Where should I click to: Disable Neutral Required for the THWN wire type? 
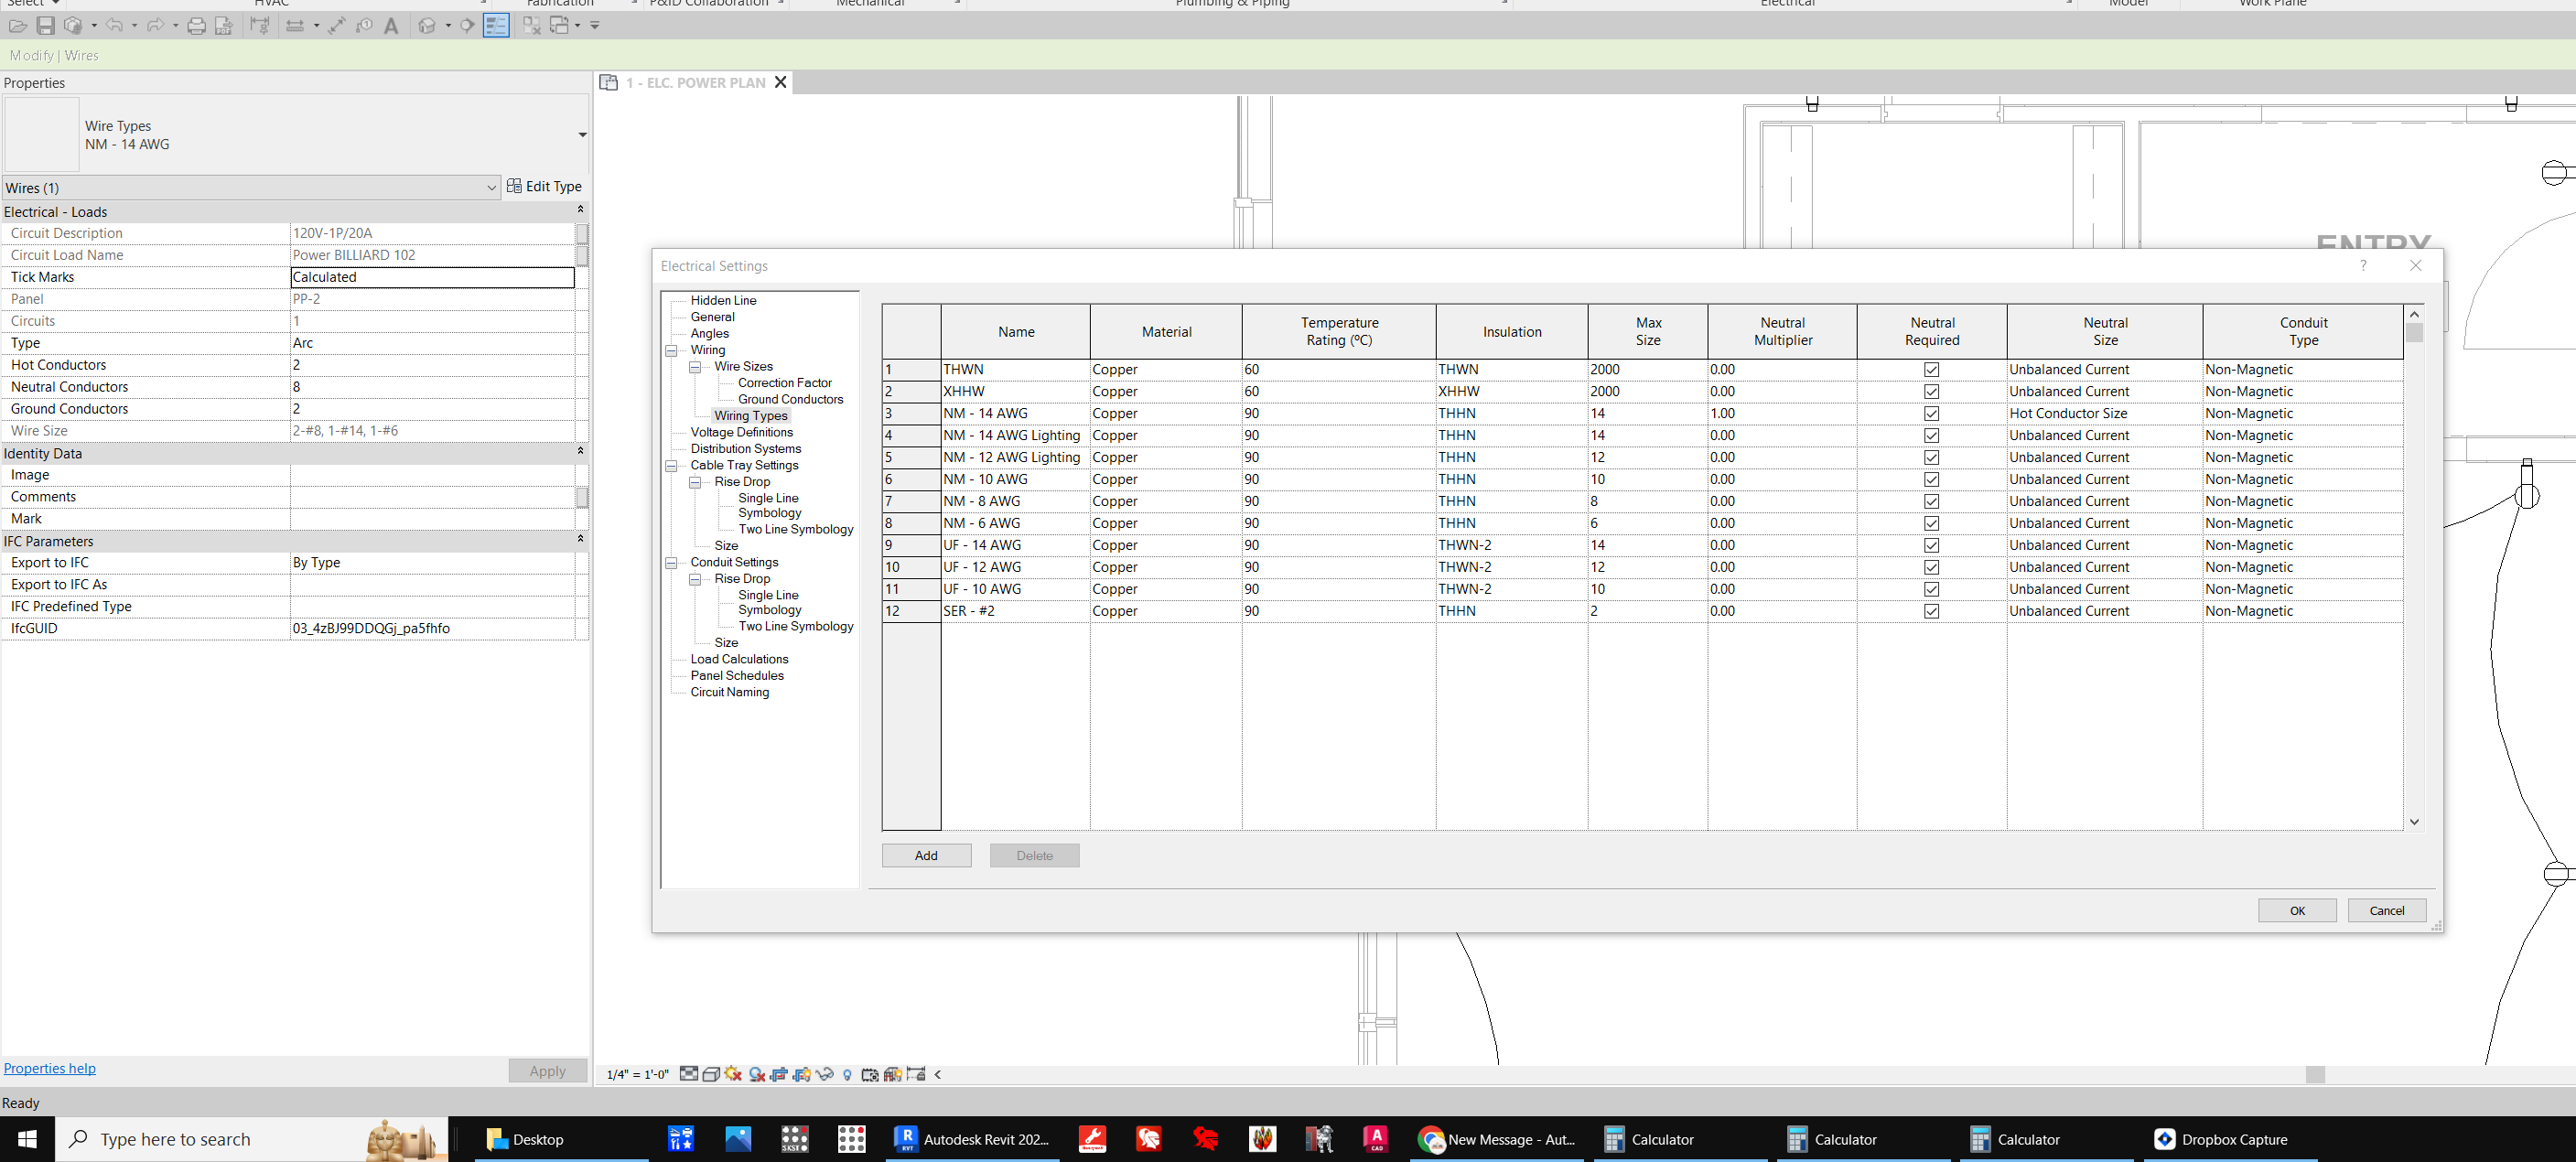1931,369
